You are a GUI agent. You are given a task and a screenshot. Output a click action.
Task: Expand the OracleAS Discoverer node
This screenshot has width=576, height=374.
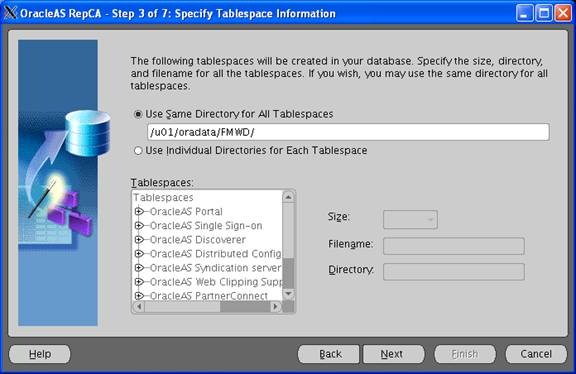[139, 240]
